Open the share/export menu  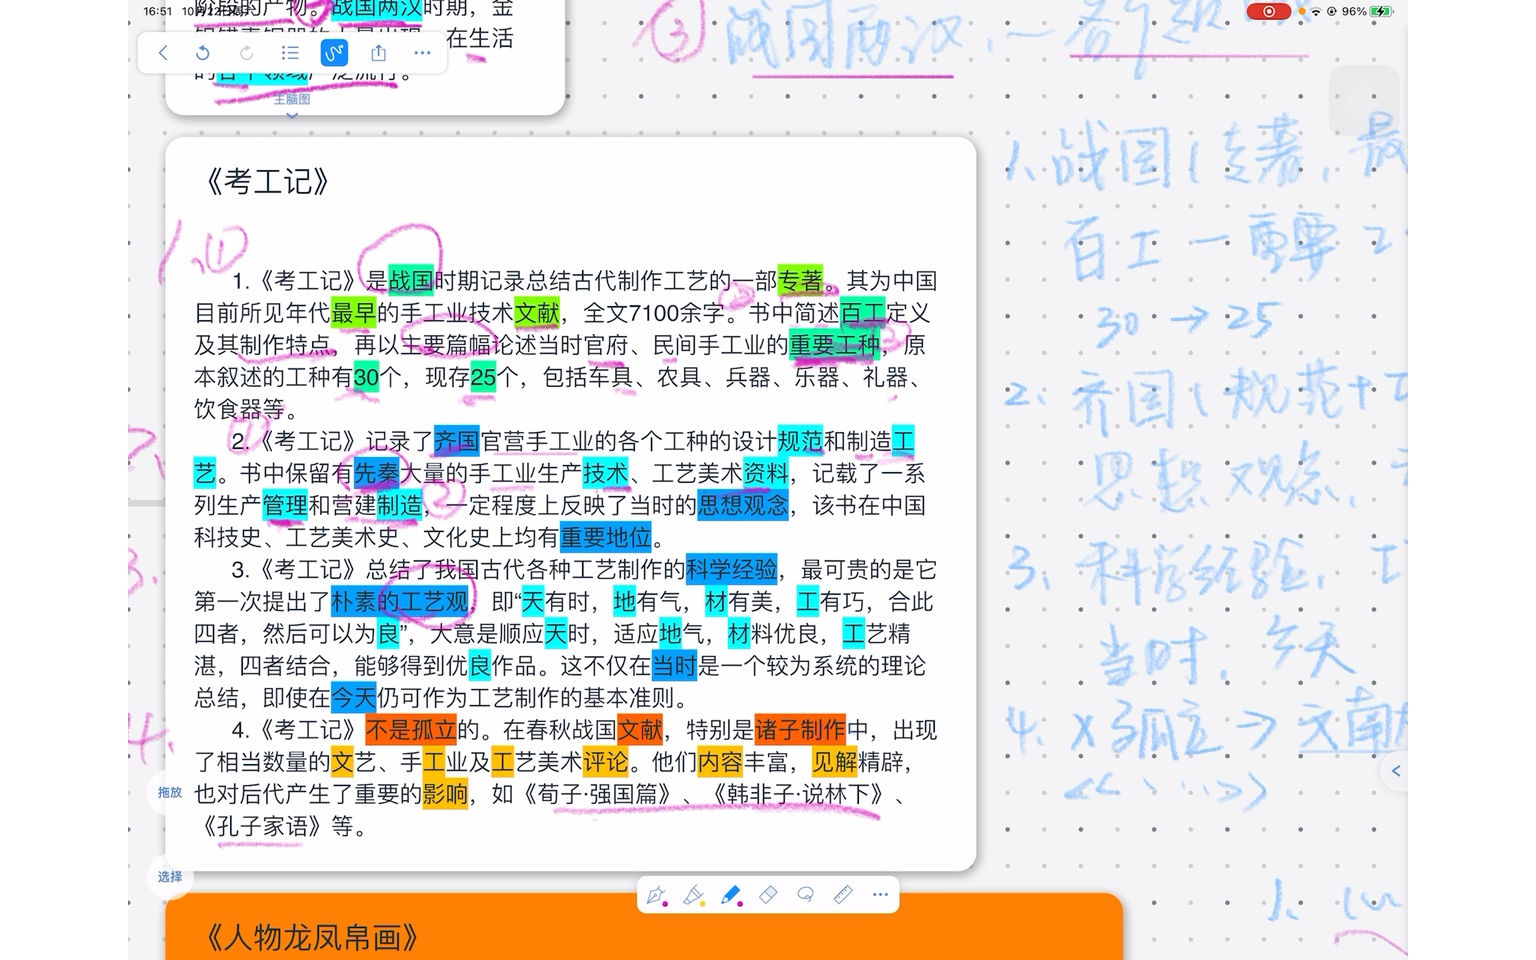[378, 53]
